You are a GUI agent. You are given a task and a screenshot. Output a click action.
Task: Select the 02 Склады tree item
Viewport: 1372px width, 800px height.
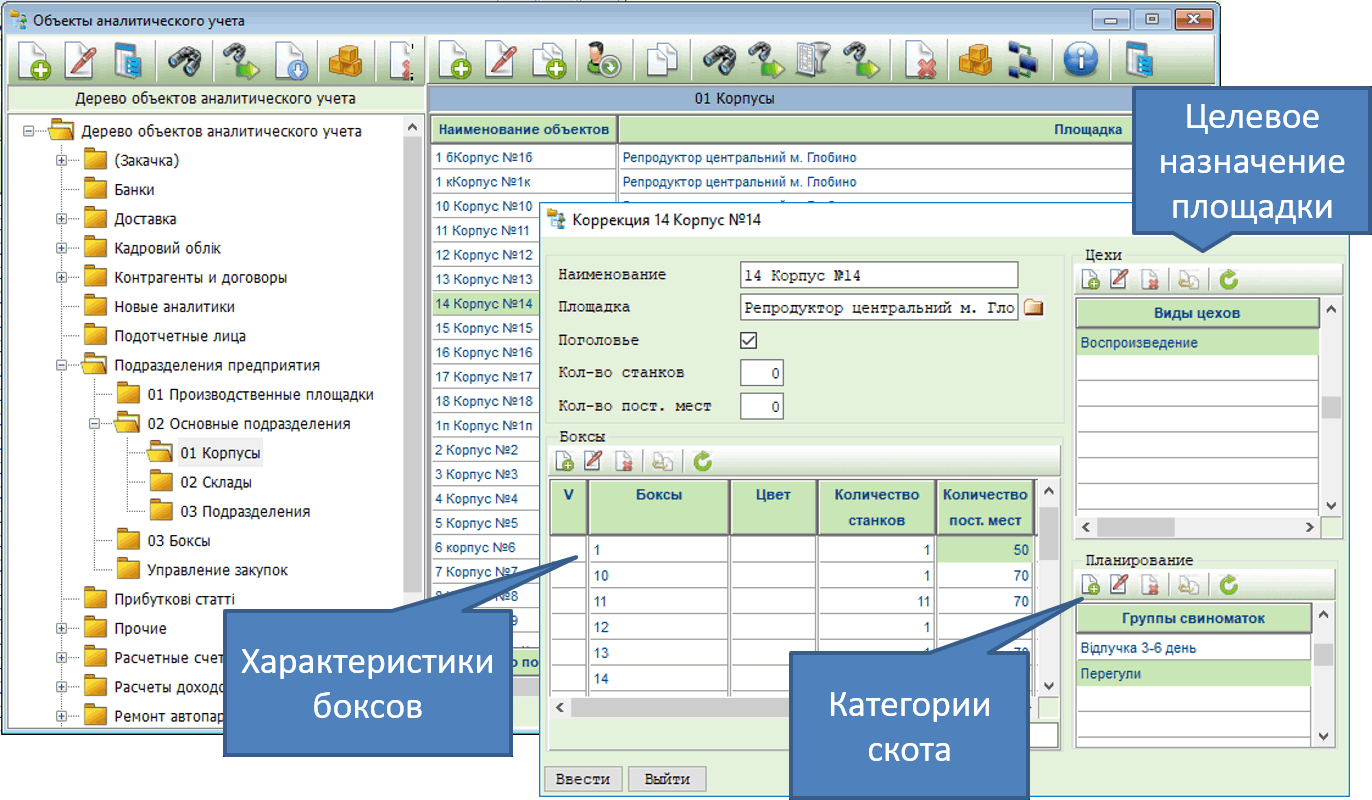pos(216,482)
